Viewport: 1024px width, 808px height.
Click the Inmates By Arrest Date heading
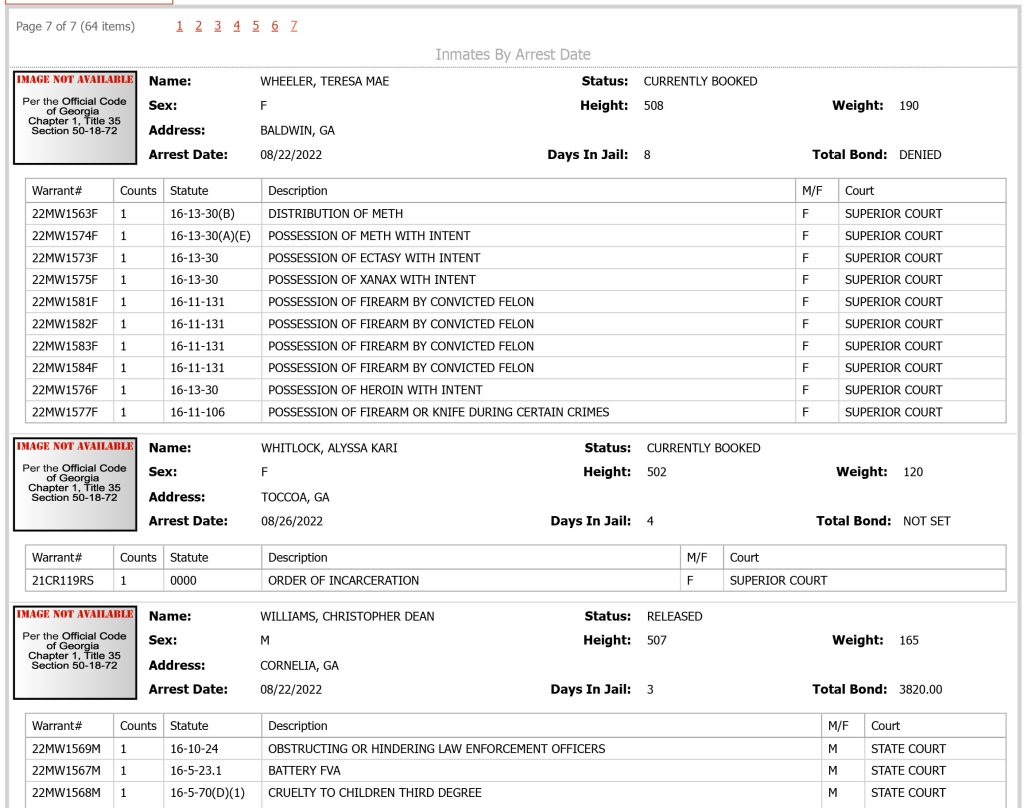tap(513, 54)
